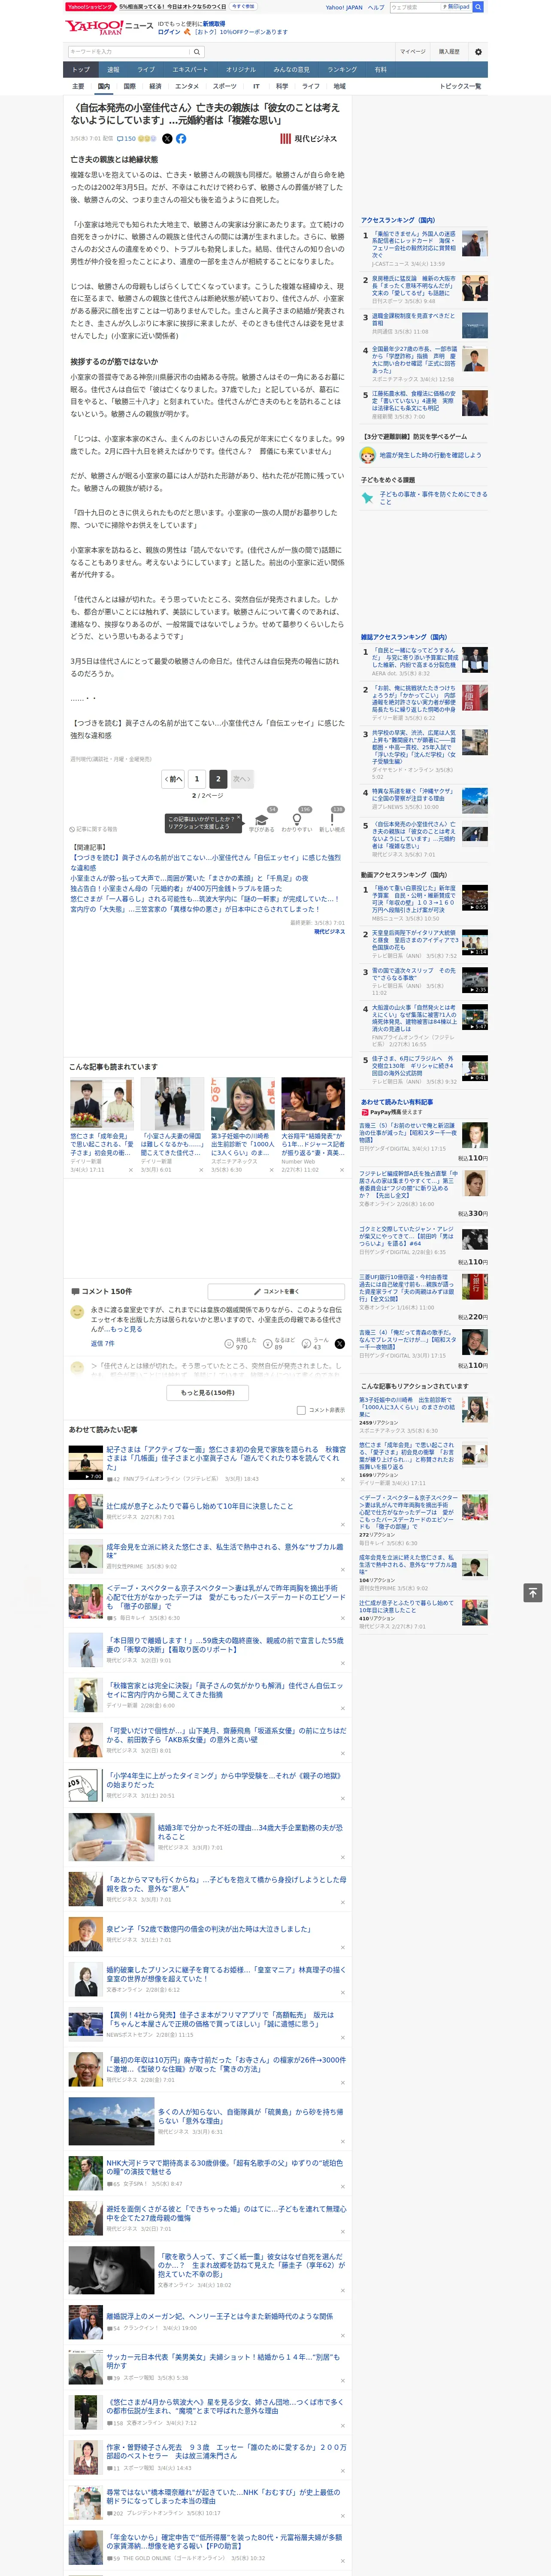This screenshot has width=551, height=2576.
Task: Open the みんなの意見 tab
Action: point(292,70)
